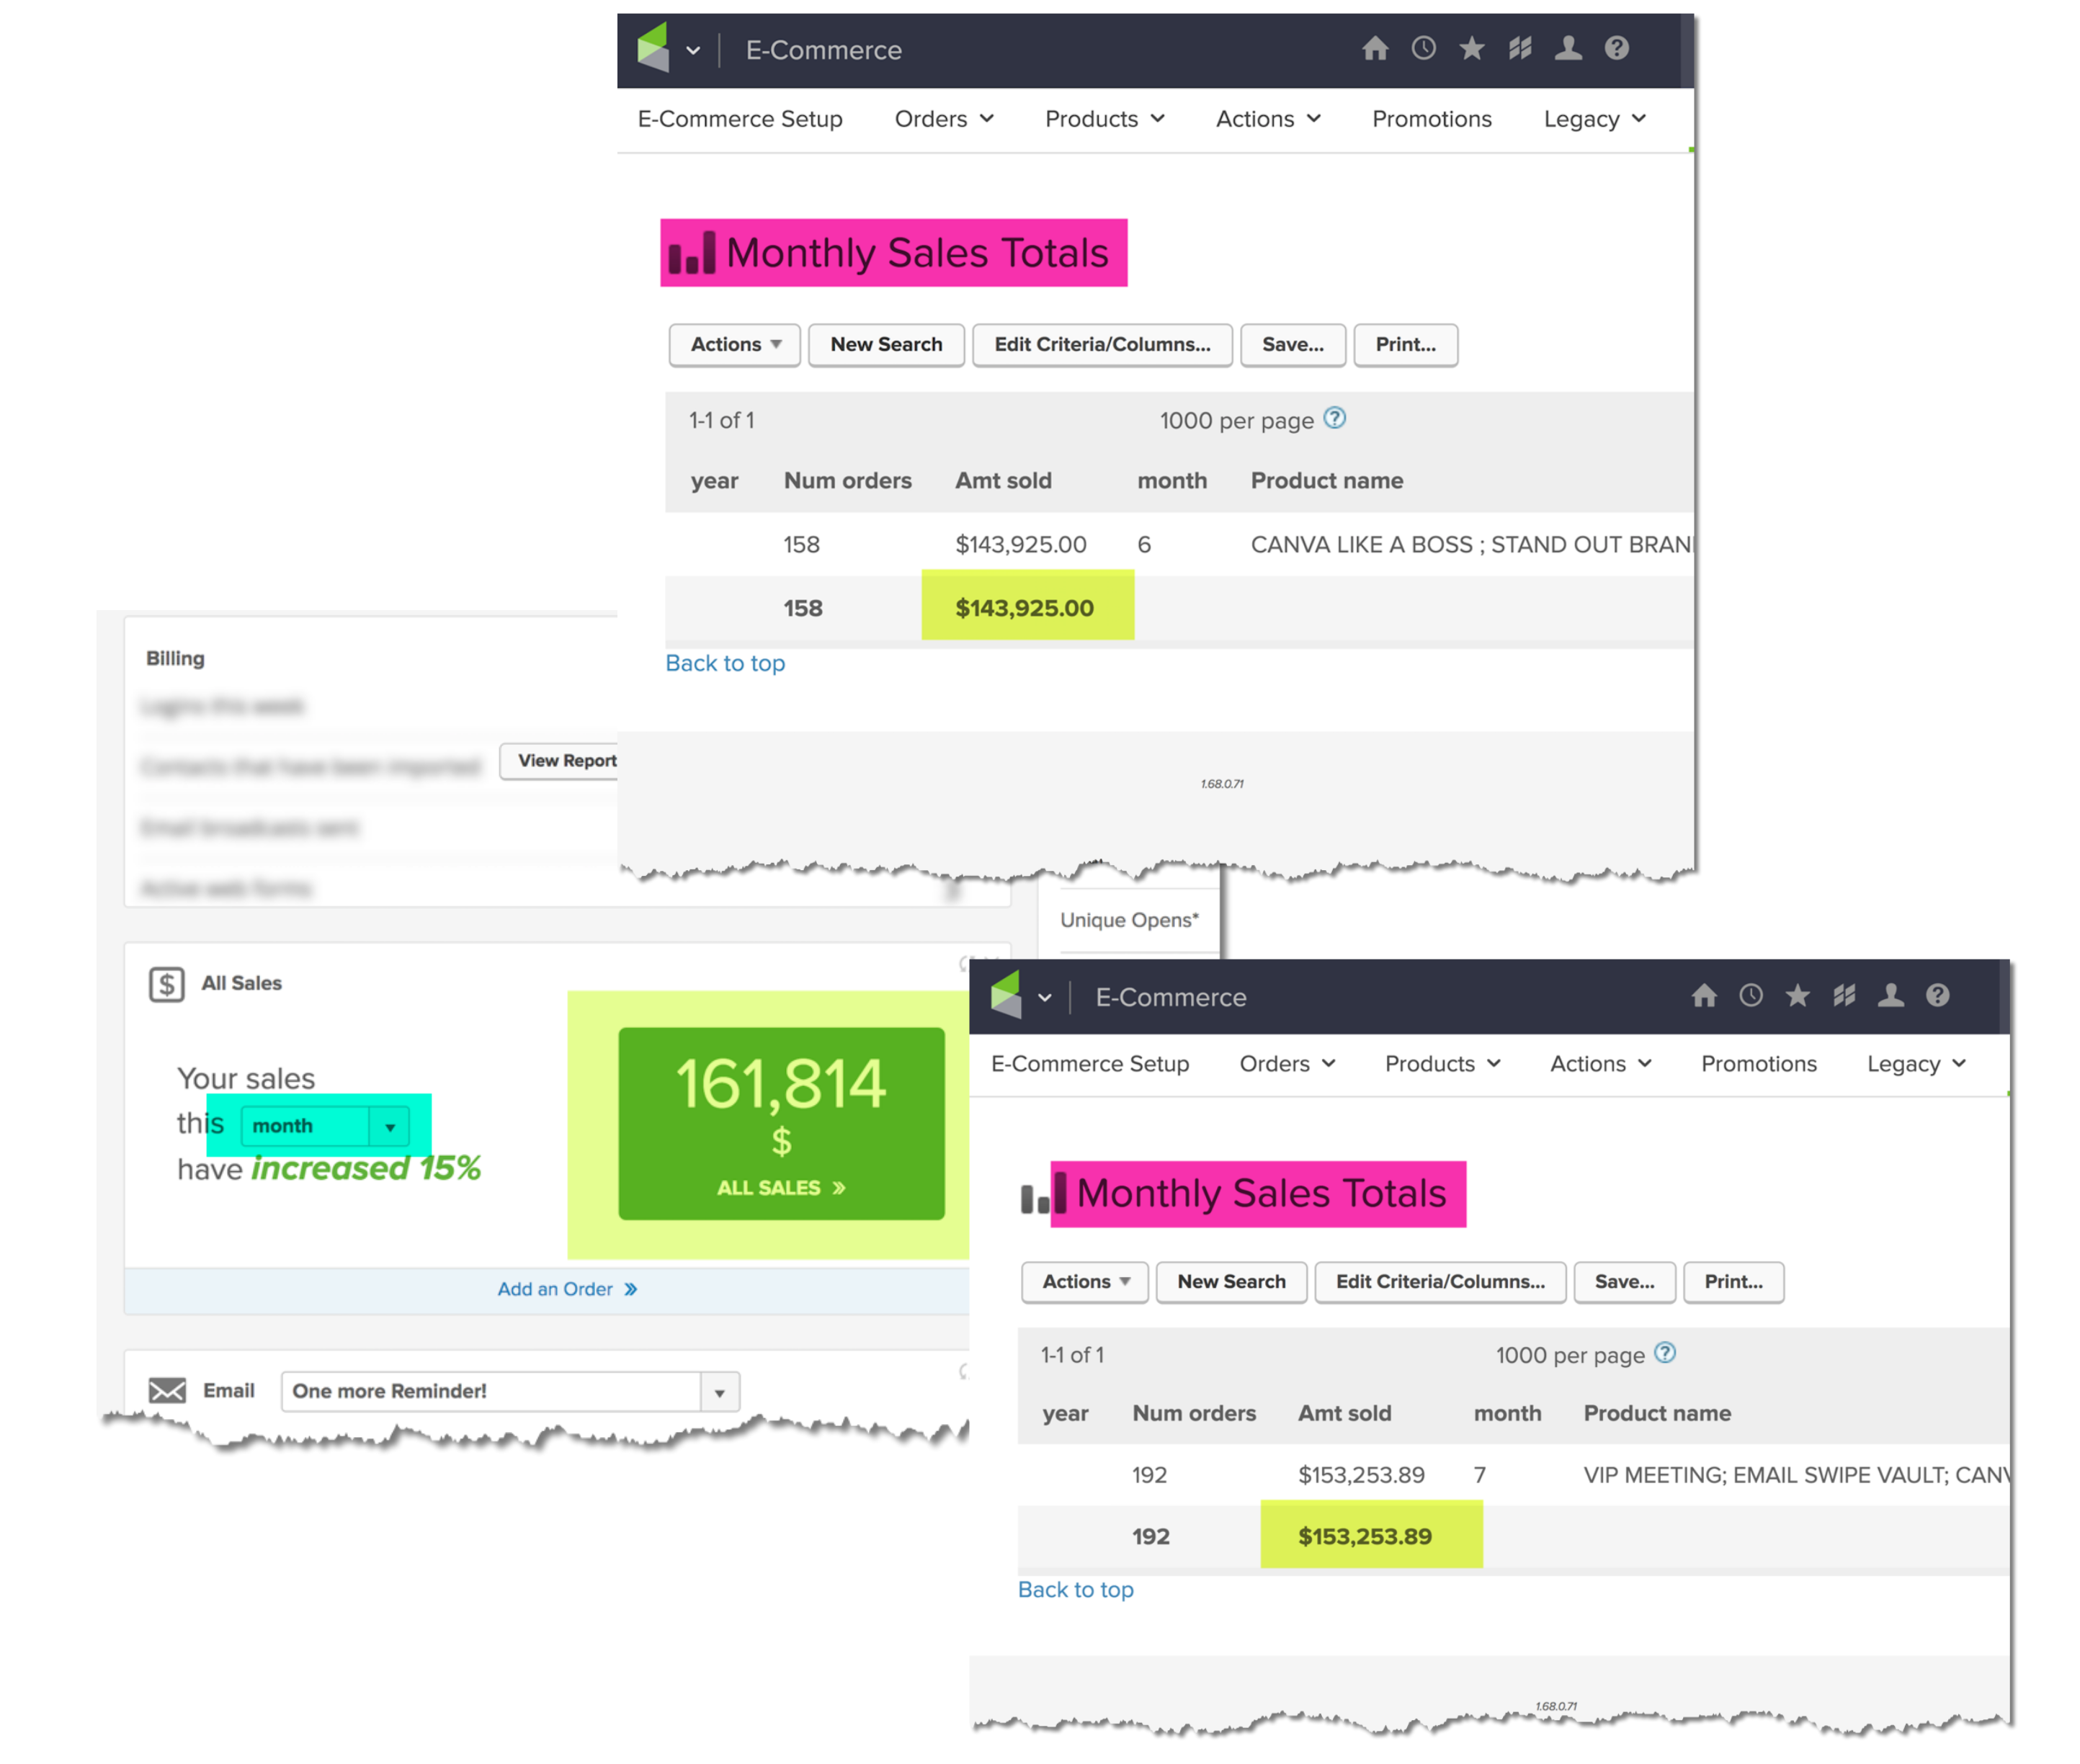This screenshot has height=1764, width=2080.
Task: Expand the One more Reminder! email dropdown
Action: pos(719,1392)
